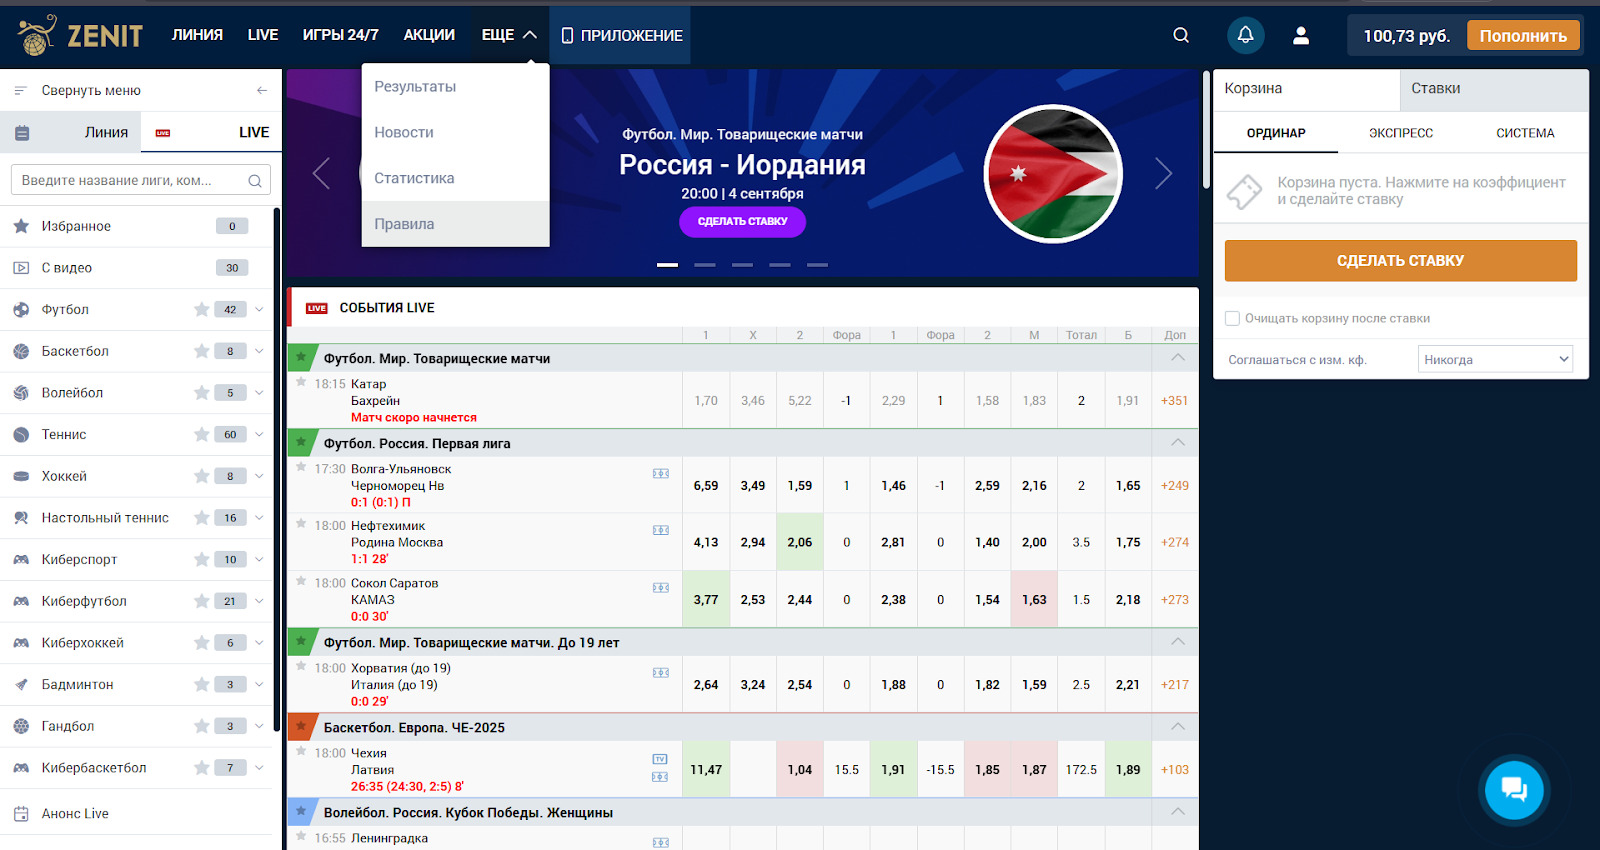Open the Ставки tab in the bet slip
1600x850 pixels.
(x=1494, y=89)
